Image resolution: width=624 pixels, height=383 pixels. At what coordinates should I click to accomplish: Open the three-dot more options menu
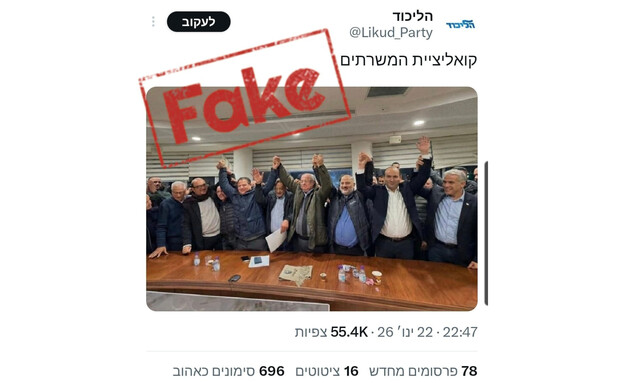click(153, 21)
